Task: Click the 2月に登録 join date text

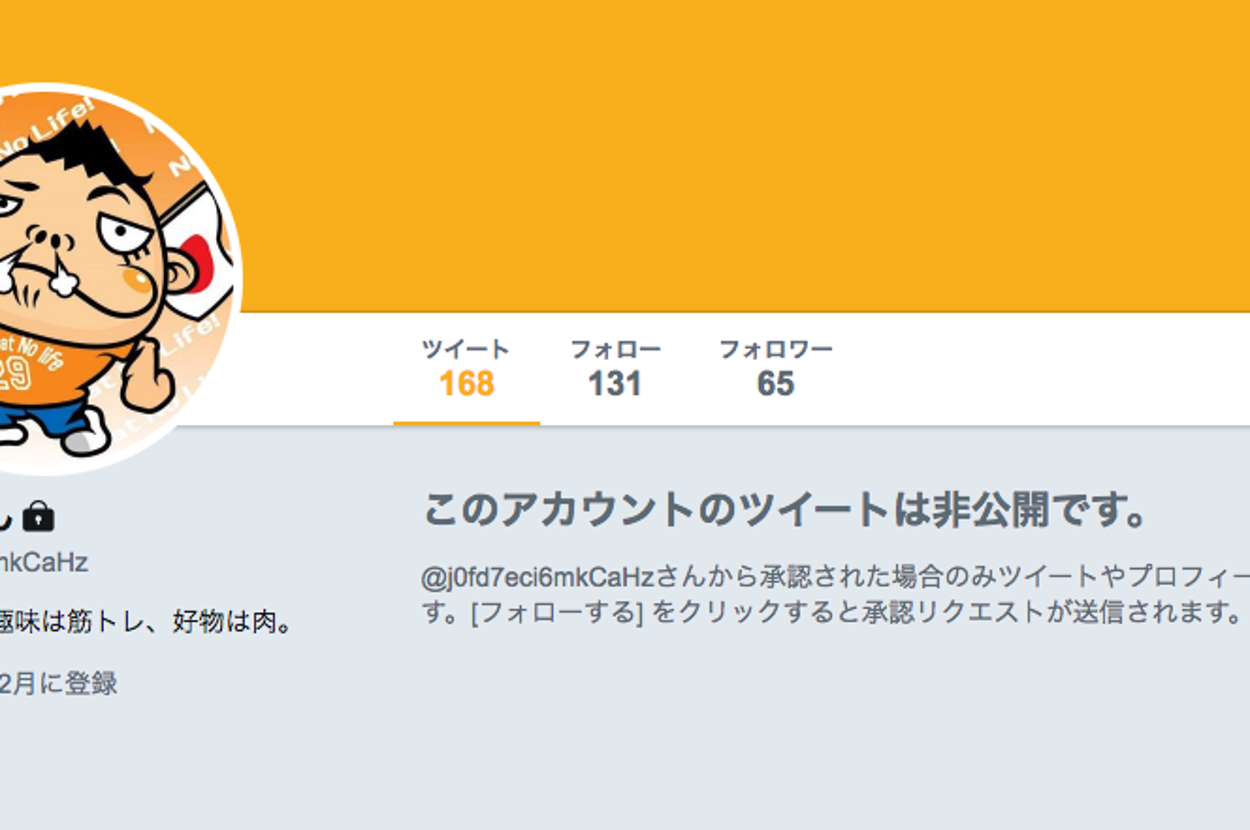Action: (x=58, y=684)
